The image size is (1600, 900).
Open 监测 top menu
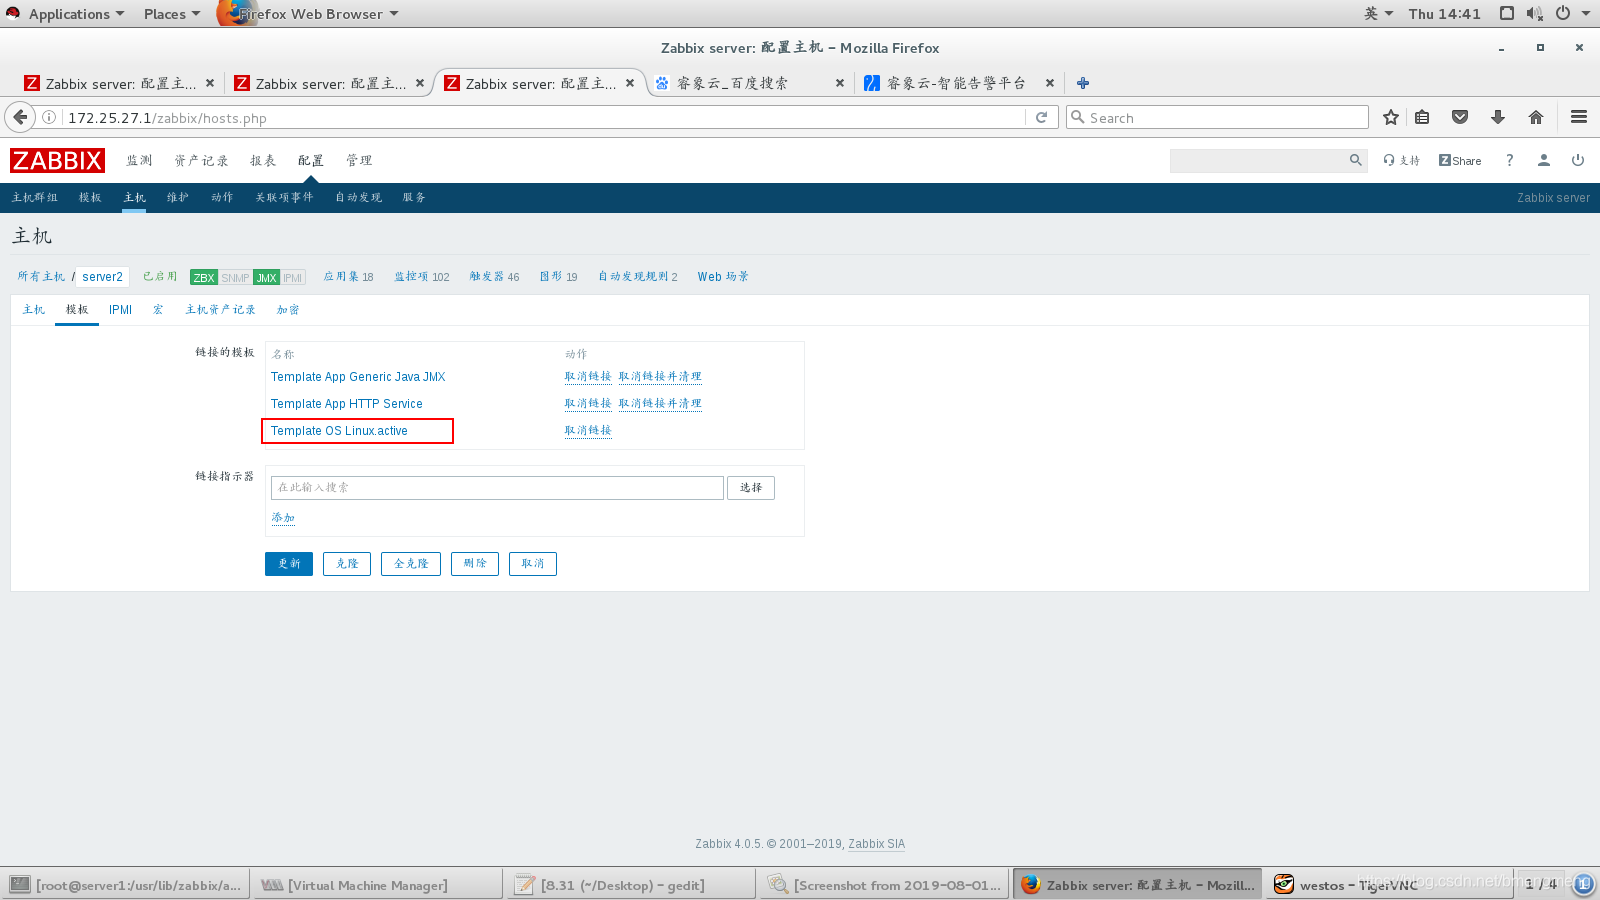click(x=139, y=160)
